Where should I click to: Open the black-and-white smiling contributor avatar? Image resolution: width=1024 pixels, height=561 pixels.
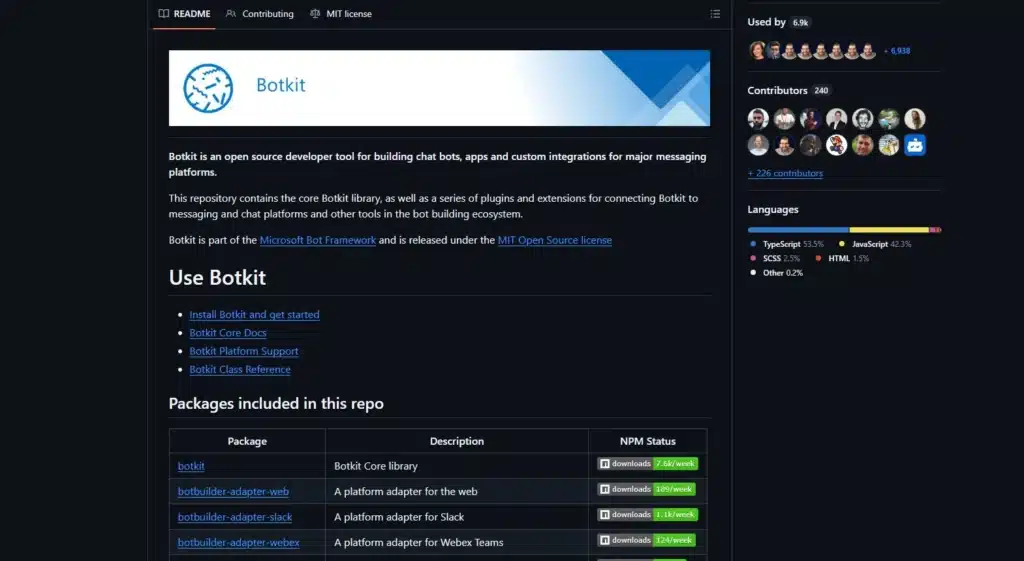click(863, 119)
